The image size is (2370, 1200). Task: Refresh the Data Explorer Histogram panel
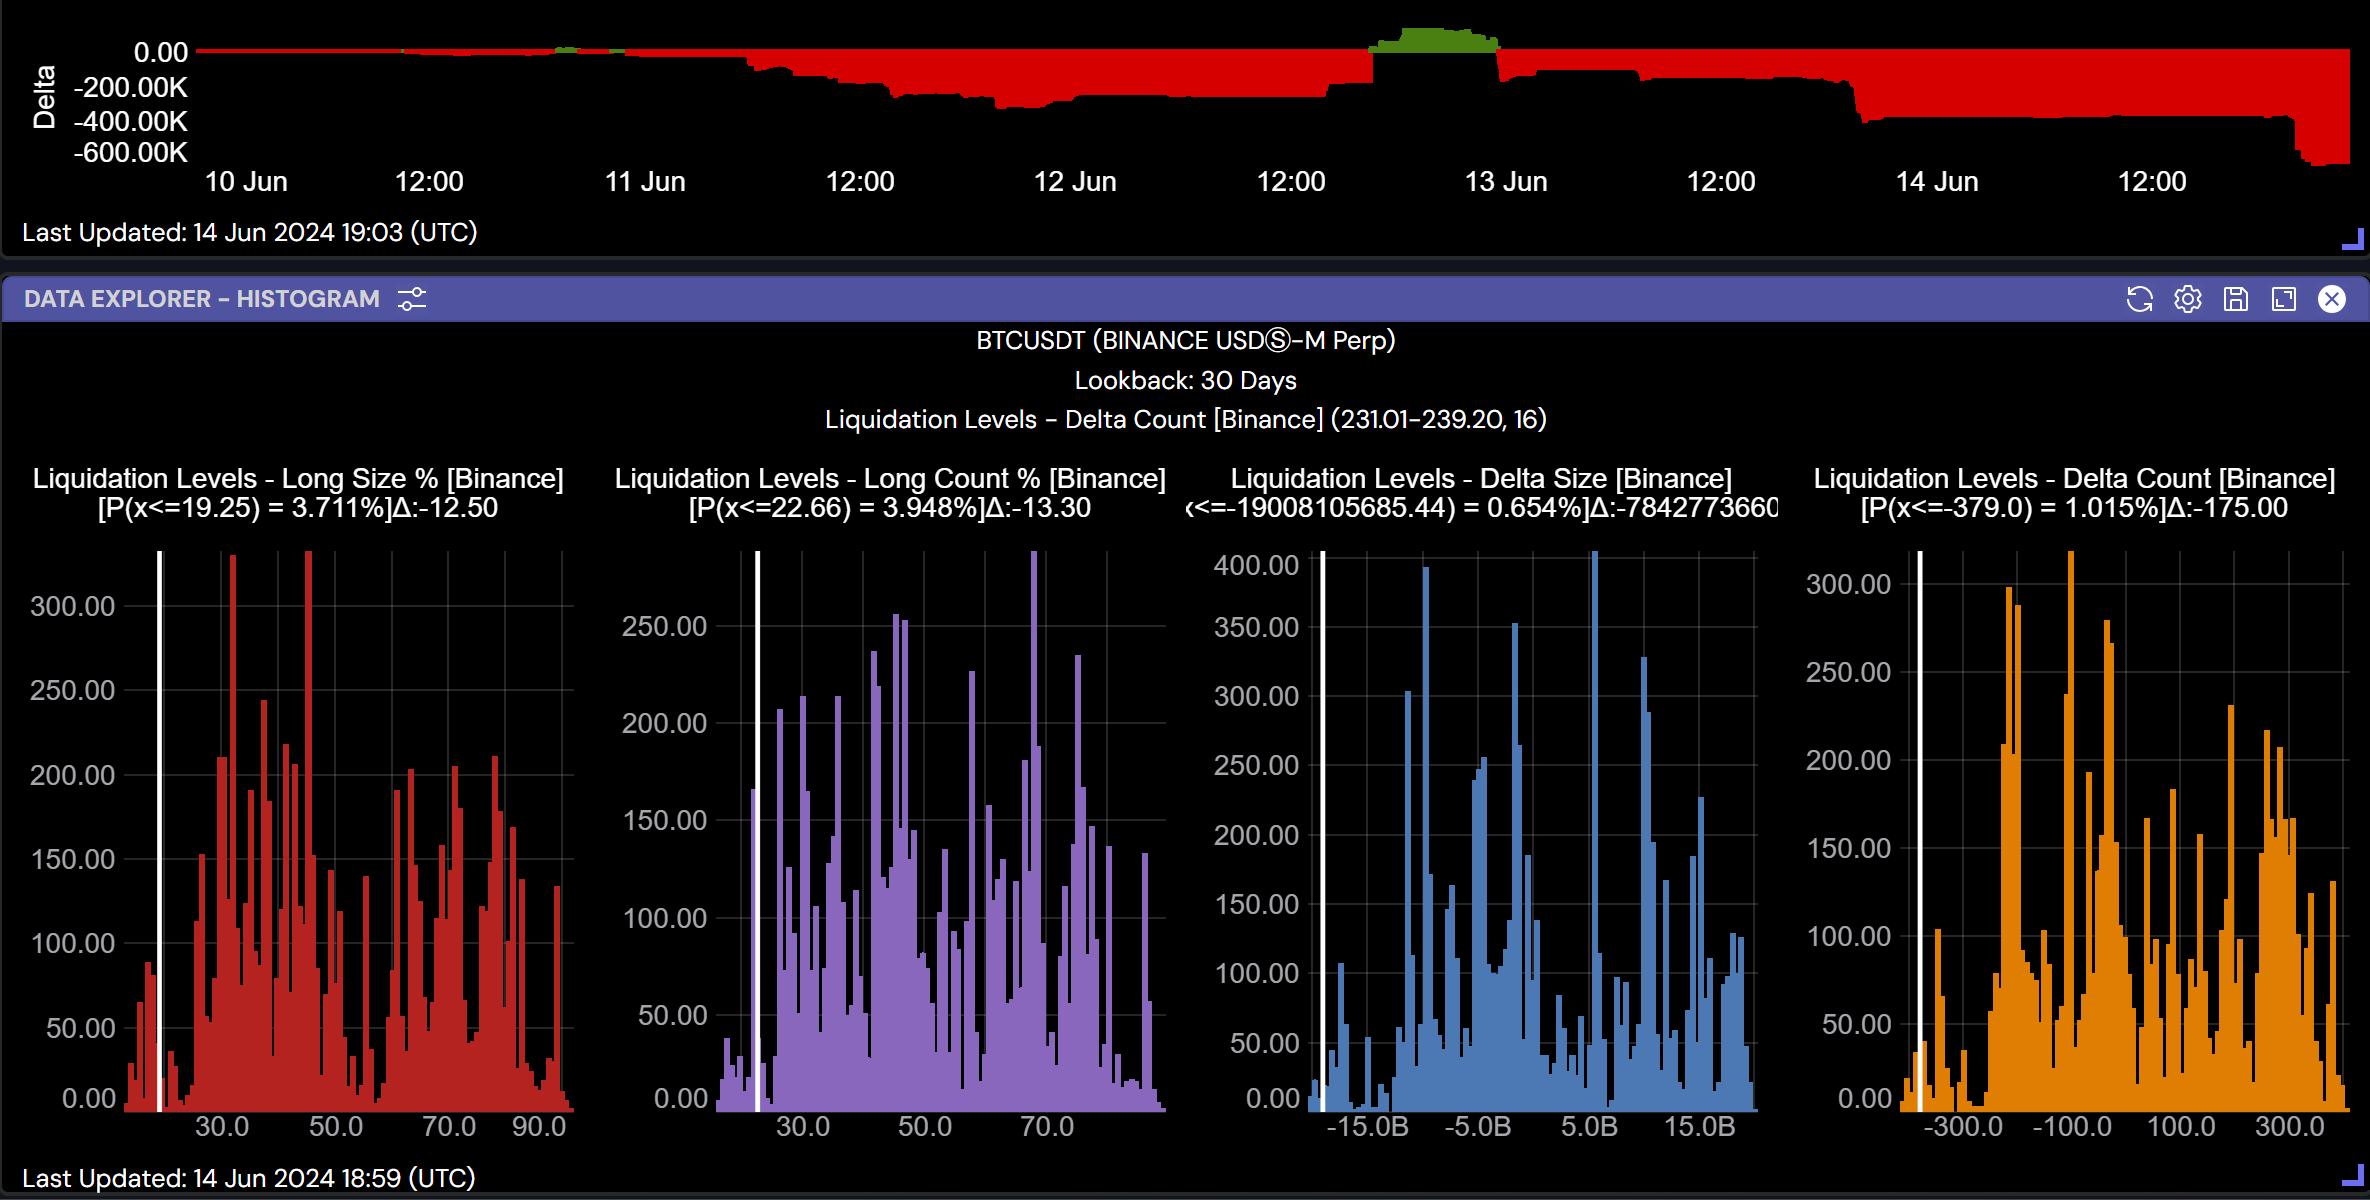point(2139,299)
